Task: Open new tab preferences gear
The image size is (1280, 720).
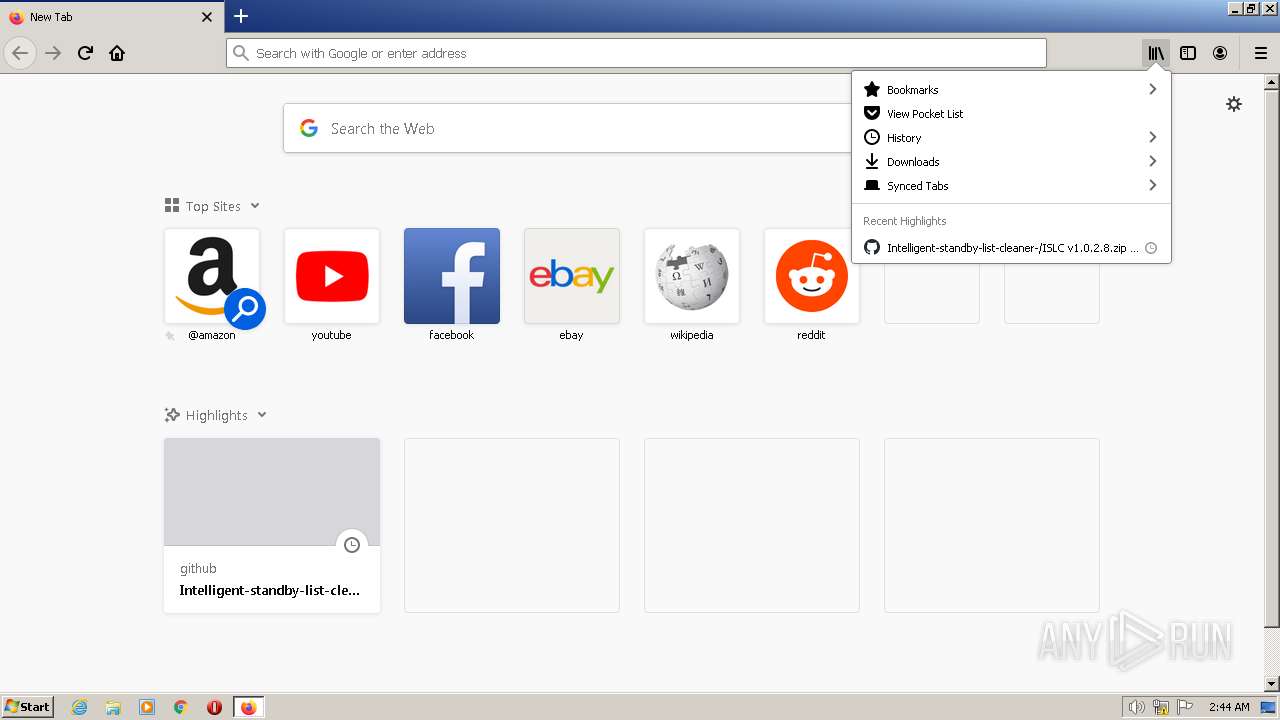Action: click(x=1234, y=104)
